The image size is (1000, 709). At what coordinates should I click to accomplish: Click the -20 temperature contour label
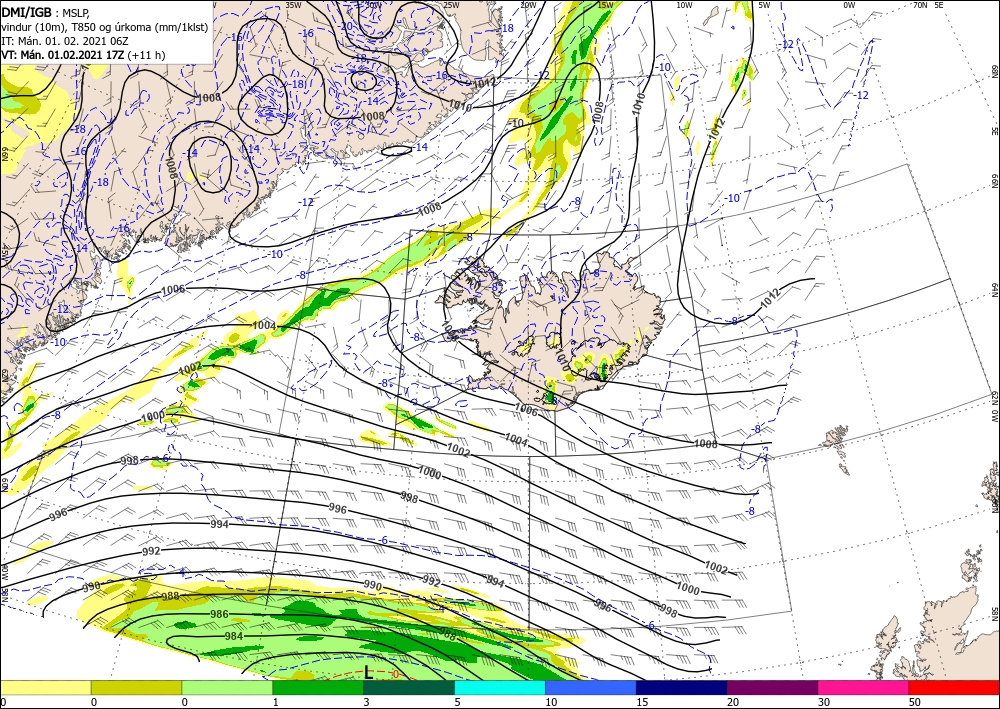coord(346,26)
